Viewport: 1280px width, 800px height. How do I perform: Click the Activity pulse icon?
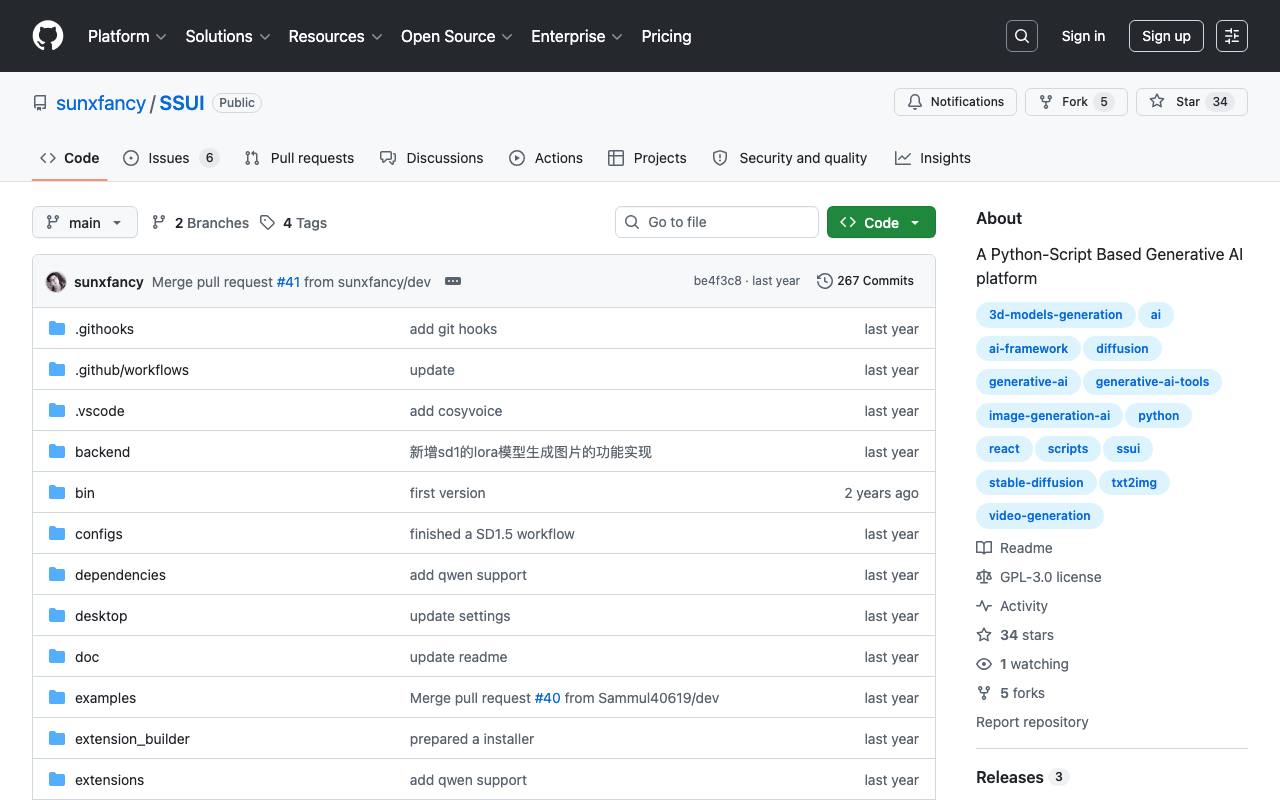pyautogui.click(x=984, y=606)
